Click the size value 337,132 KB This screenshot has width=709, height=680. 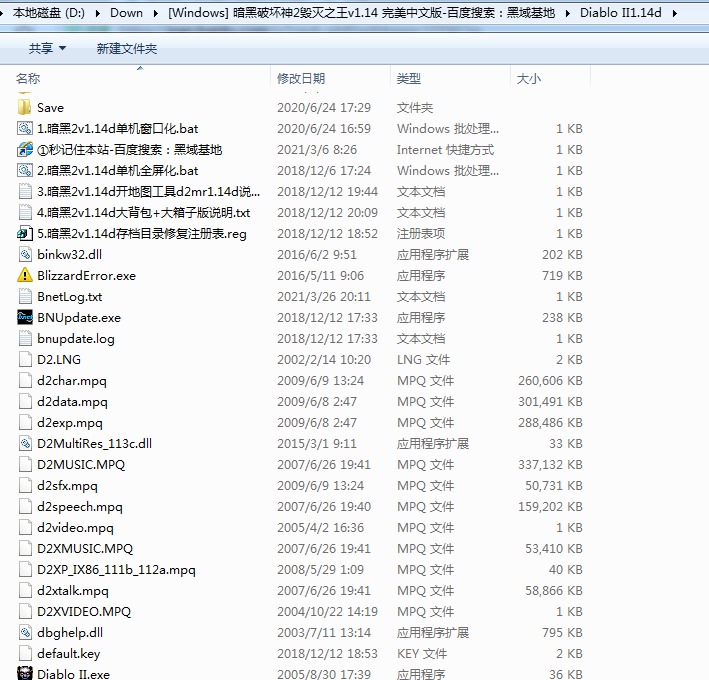click(550, 465)
